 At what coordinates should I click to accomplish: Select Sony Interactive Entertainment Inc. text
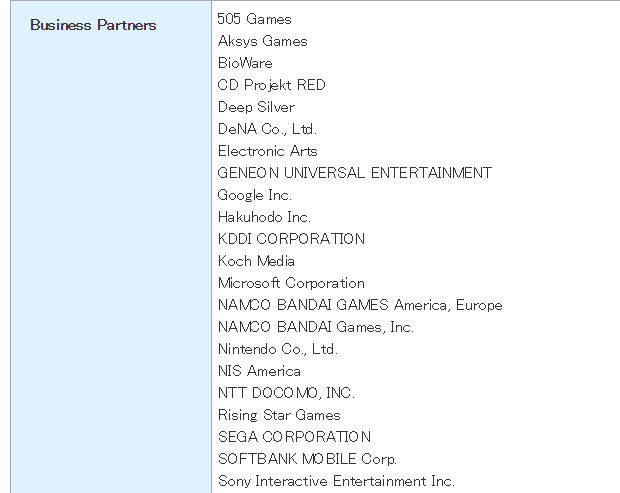click(x=336, y=481)
